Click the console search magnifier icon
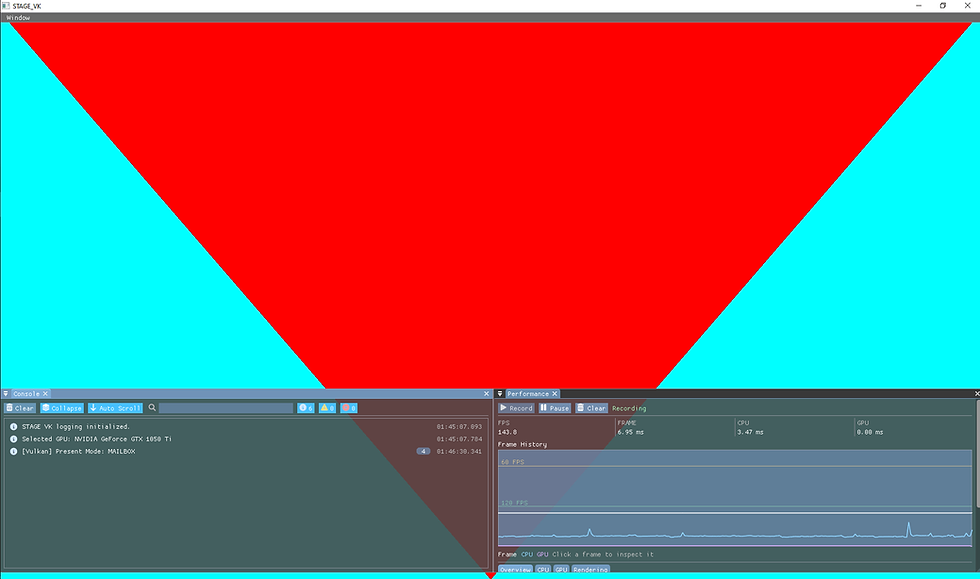The height and width of the screenshot is (579, 980). coord(152,408)
